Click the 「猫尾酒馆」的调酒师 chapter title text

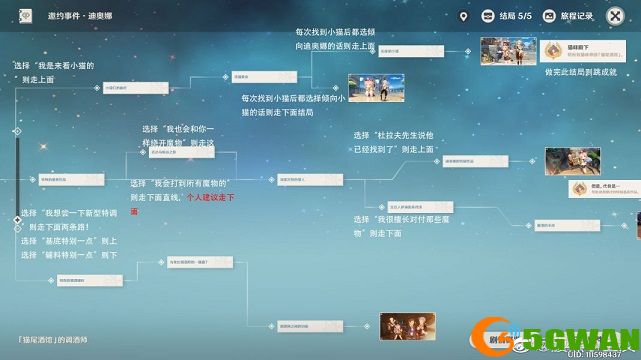(x=52, y=340)
